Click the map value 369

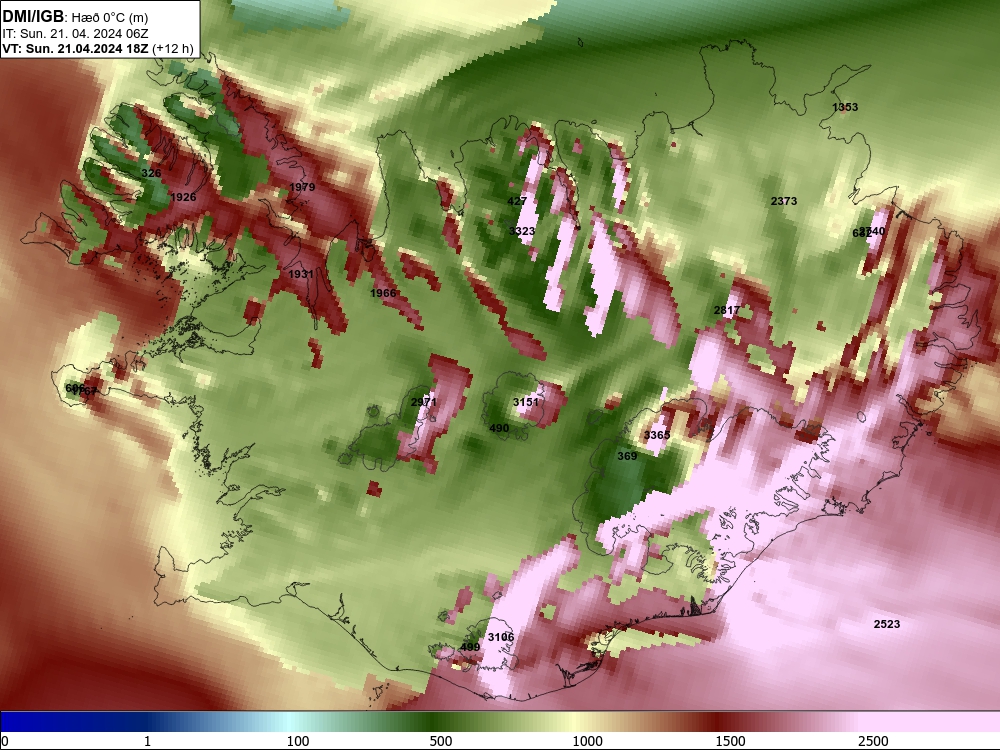click(627, 456)
